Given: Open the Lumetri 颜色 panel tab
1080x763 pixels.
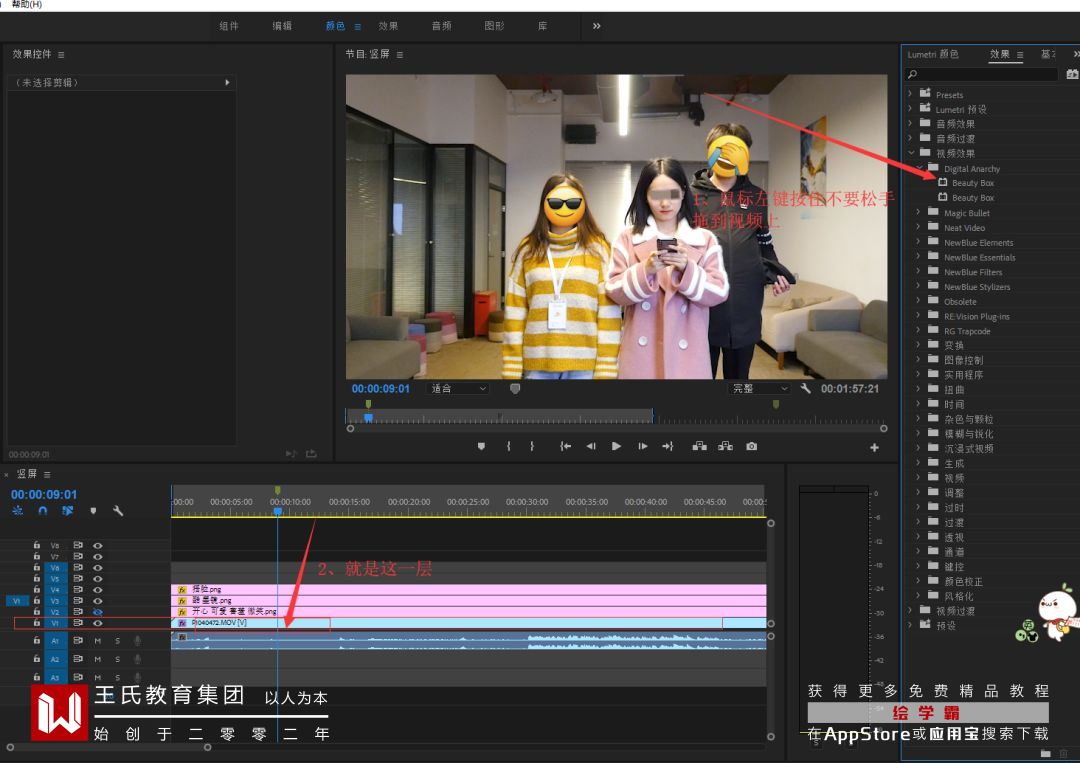Looking at the screenshot, I should point(933,54).
